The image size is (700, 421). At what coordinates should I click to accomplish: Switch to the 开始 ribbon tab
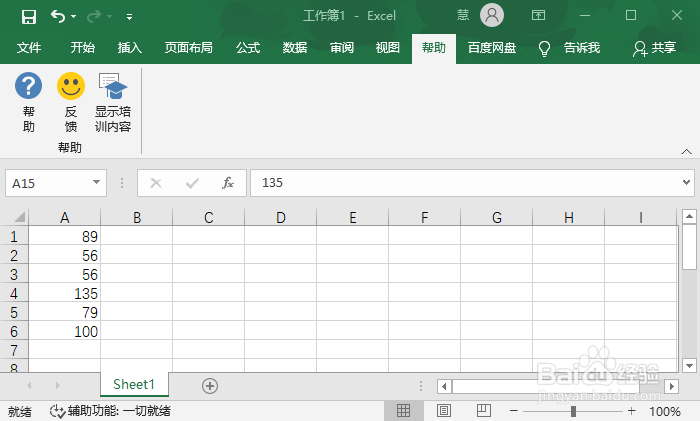click(x=83, y=47)
